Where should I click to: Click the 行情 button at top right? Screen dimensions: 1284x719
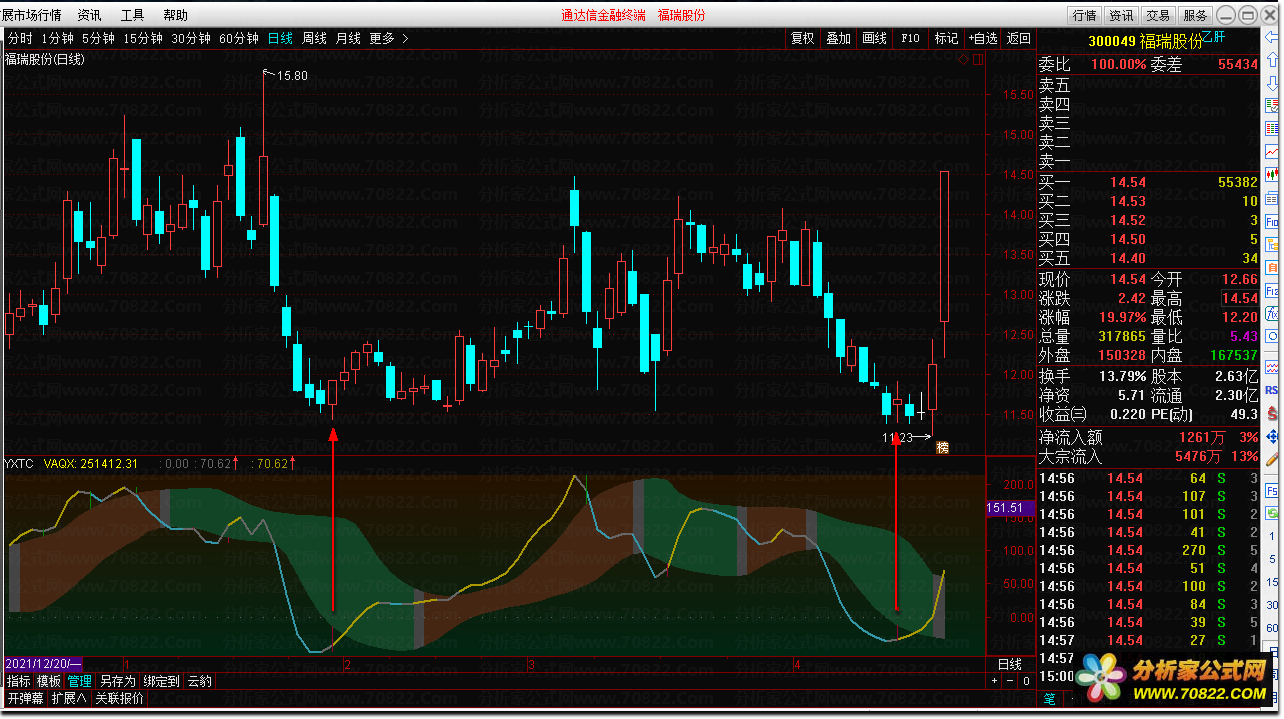(x=1085, y=15)
